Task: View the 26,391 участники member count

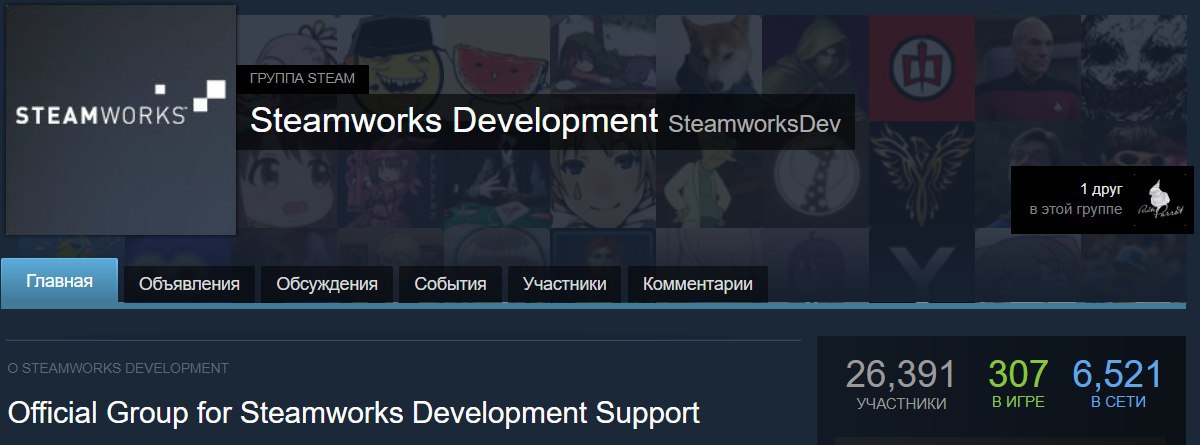Action: (901, 385)
